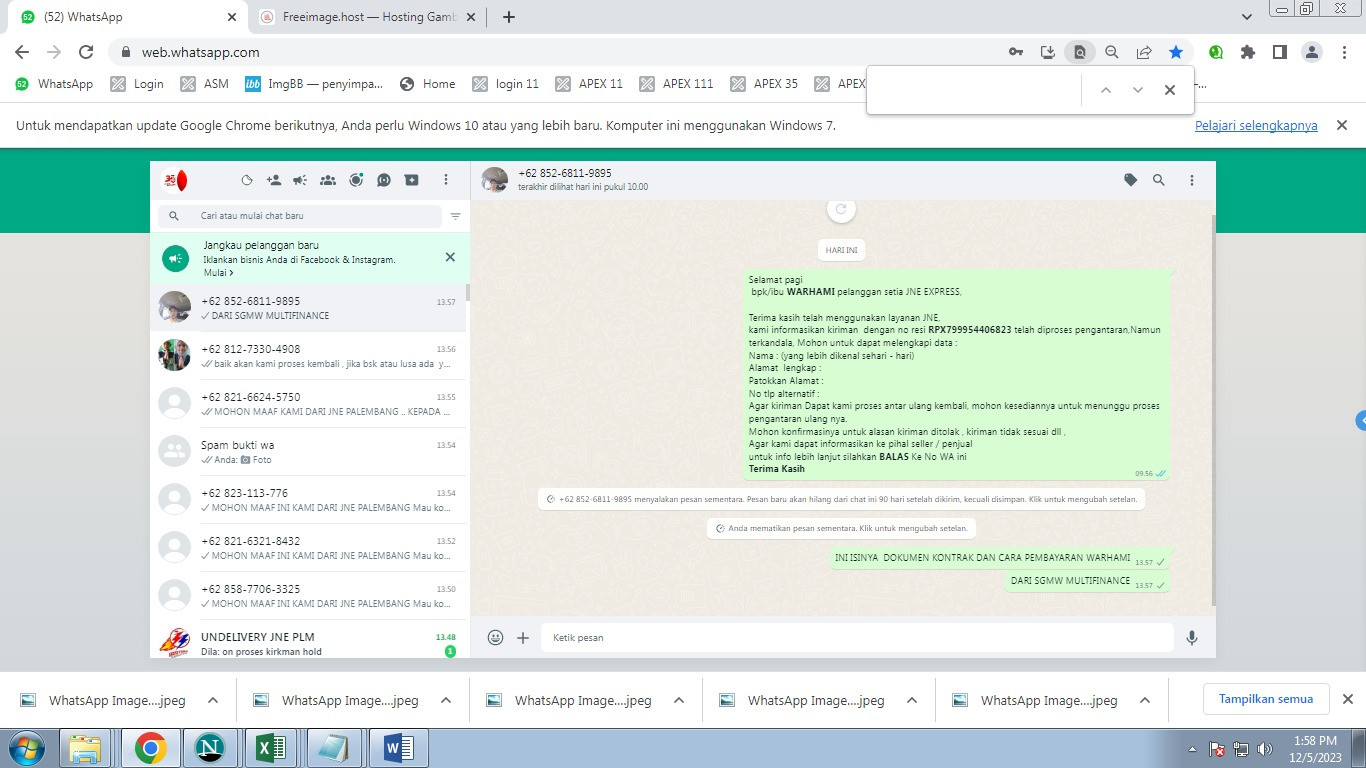Click the label tag icon in chat header
Viewport: 1366px width, 768px height.
coord(1130,180)
